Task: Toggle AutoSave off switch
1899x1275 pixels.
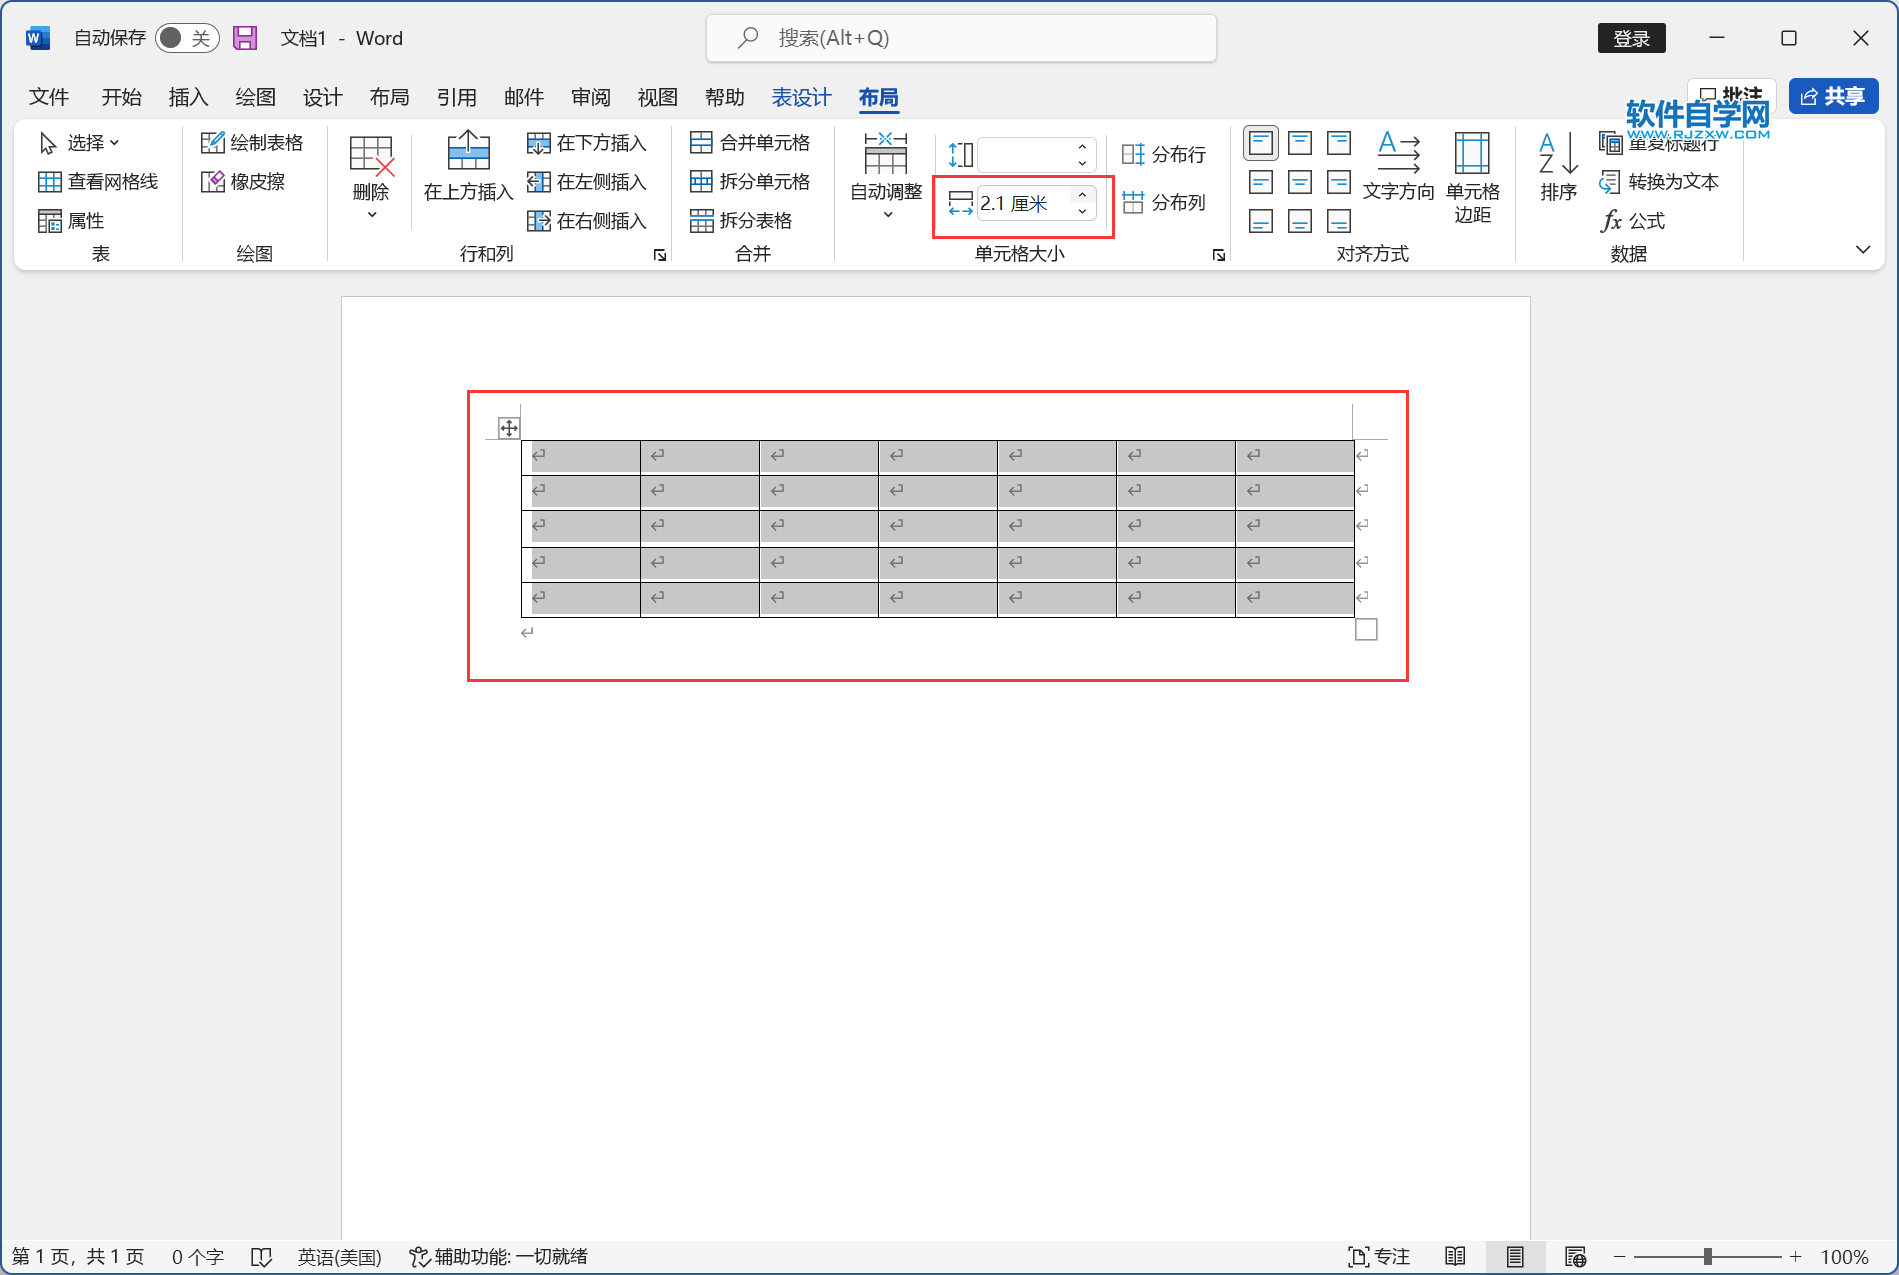Action: 186,37
